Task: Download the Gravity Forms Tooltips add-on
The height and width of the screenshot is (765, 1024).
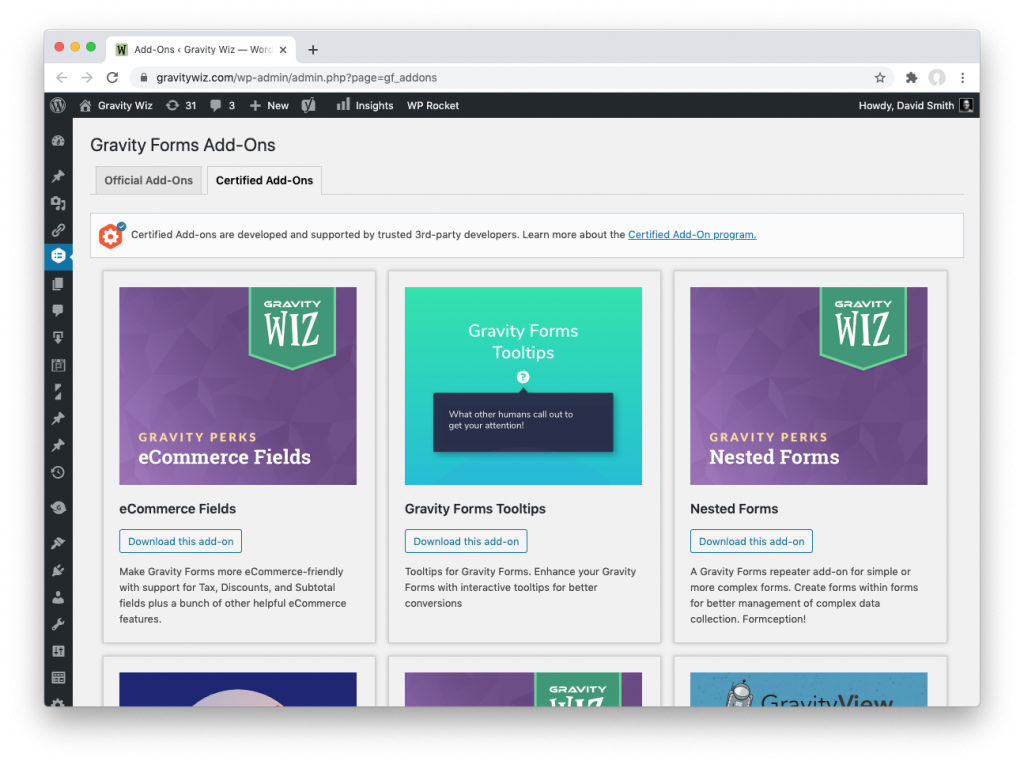Action: (466, 542)
